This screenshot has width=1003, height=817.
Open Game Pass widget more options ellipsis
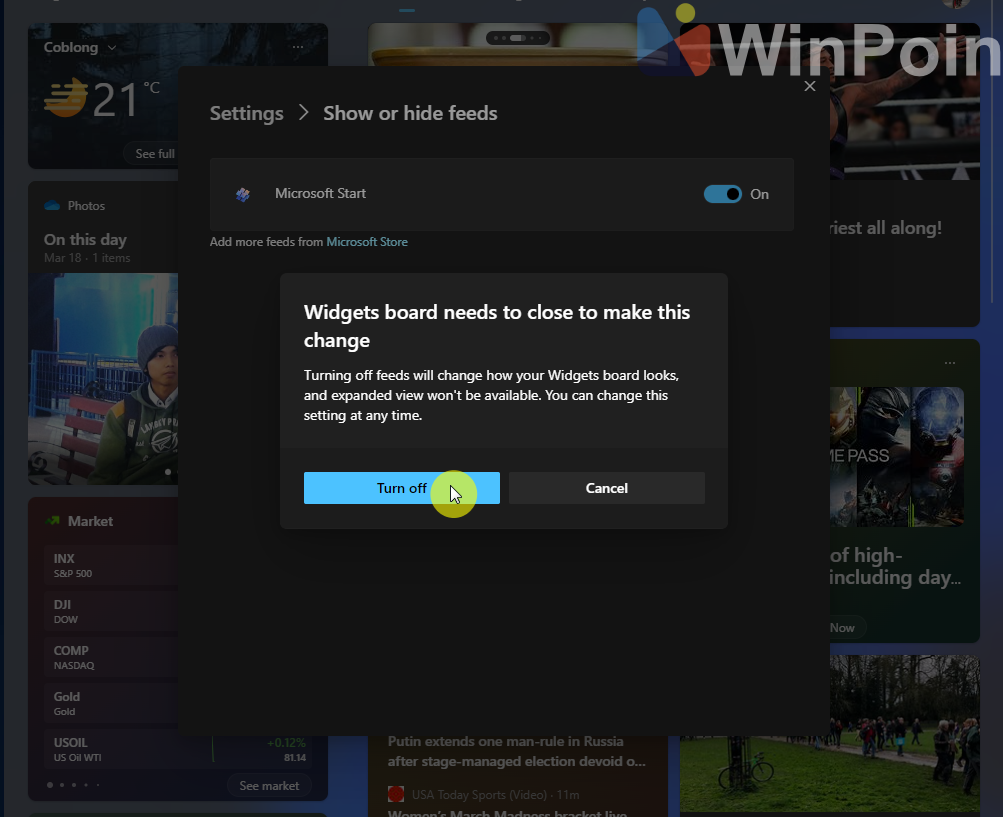point(949,363)
